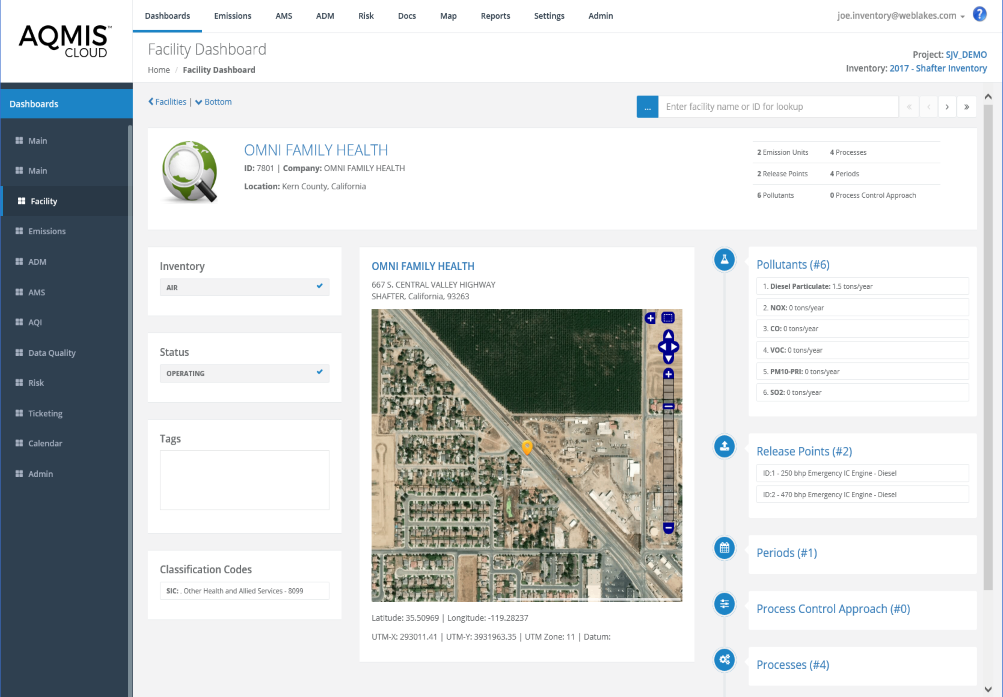Open the Settings top menu
1003x697 pixels.
(x=549, y=16)
